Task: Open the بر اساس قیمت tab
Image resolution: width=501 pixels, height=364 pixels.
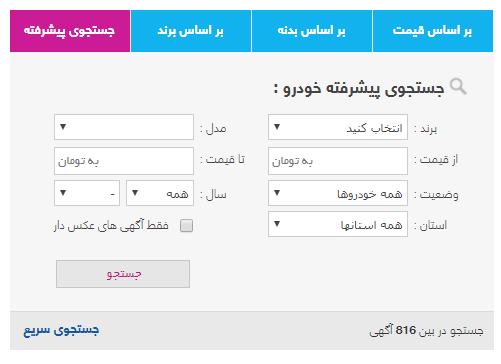Action: pyautogui.click(x=433, y=31)
